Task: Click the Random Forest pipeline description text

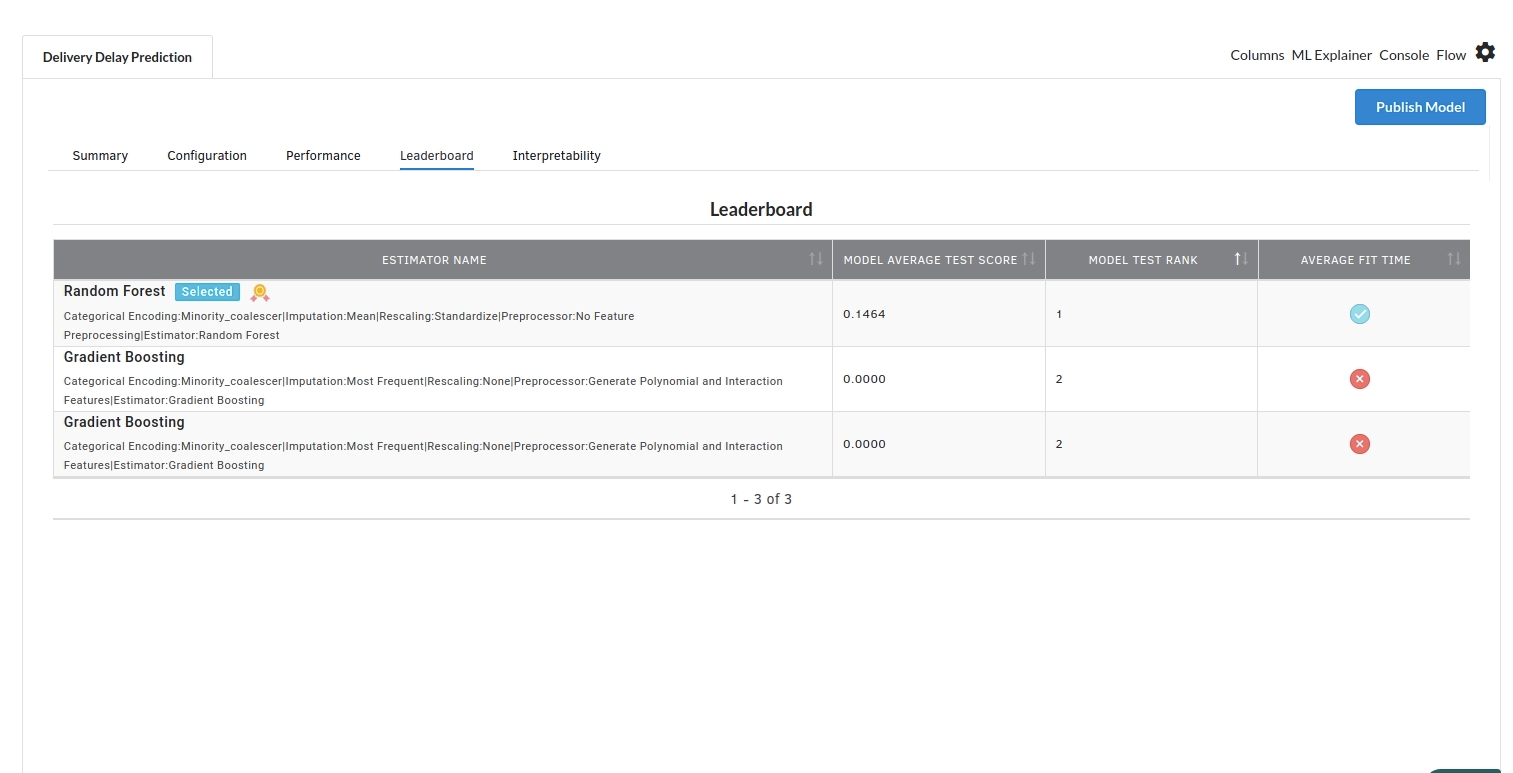Action: [x=349, y=326]
